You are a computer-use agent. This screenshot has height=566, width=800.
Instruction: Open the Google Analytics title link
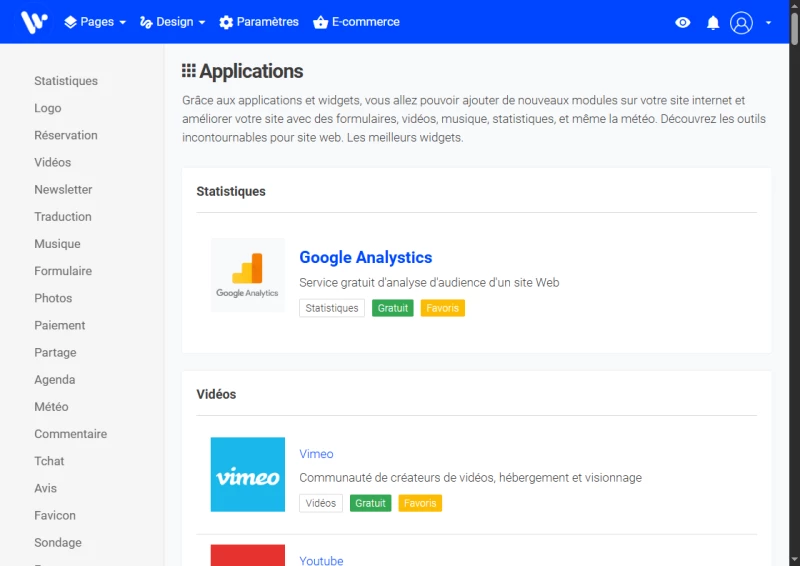click(x=366, y=258)
